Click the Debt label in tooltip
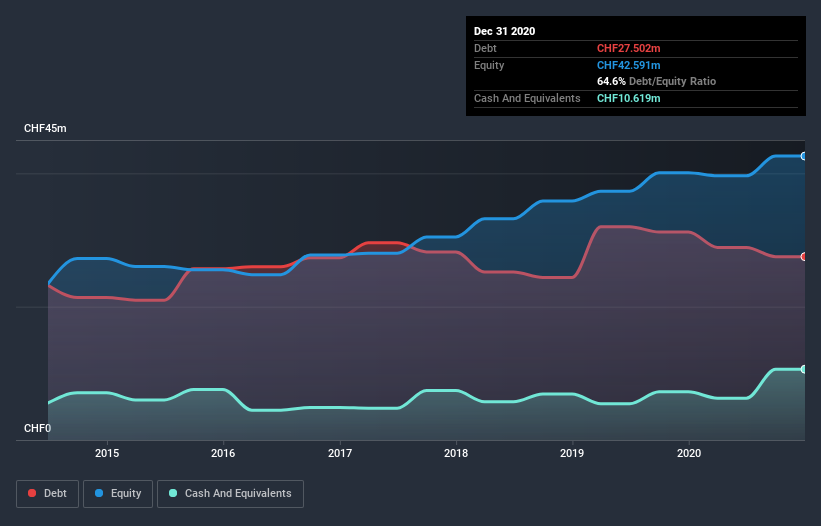Screen dimensions: 821x526 (x=485, y=49)
